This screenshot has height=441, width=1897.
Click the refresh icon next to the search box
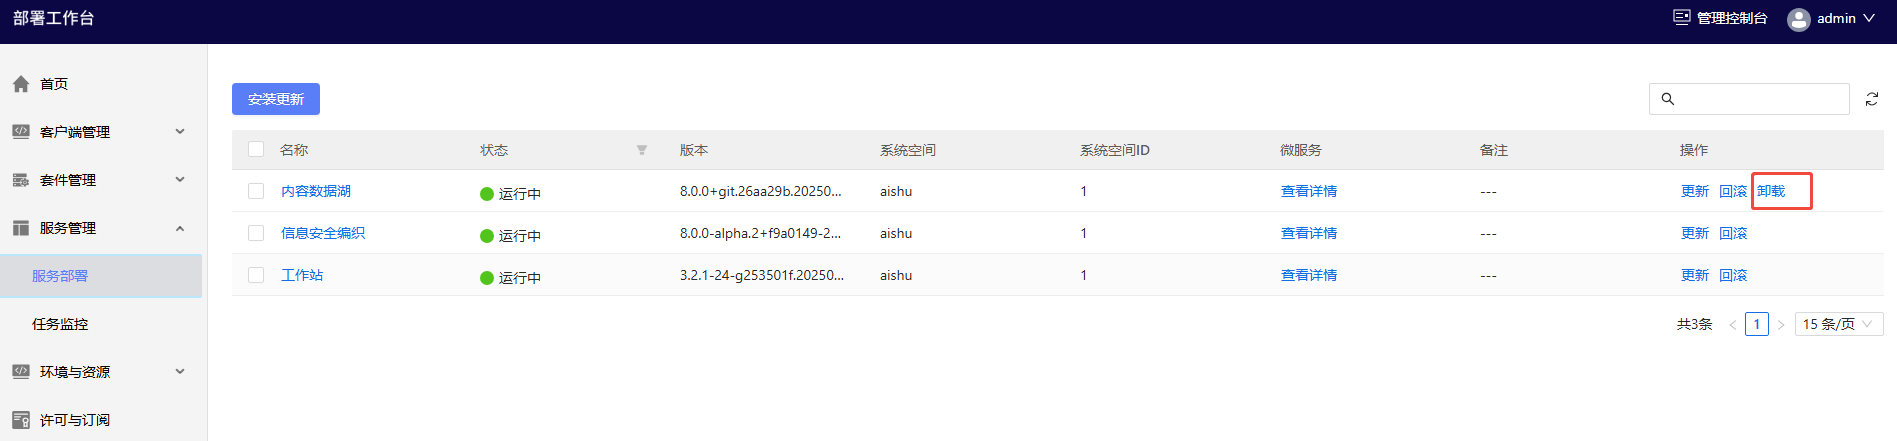pyautogui.click(x=1871, y=99)
